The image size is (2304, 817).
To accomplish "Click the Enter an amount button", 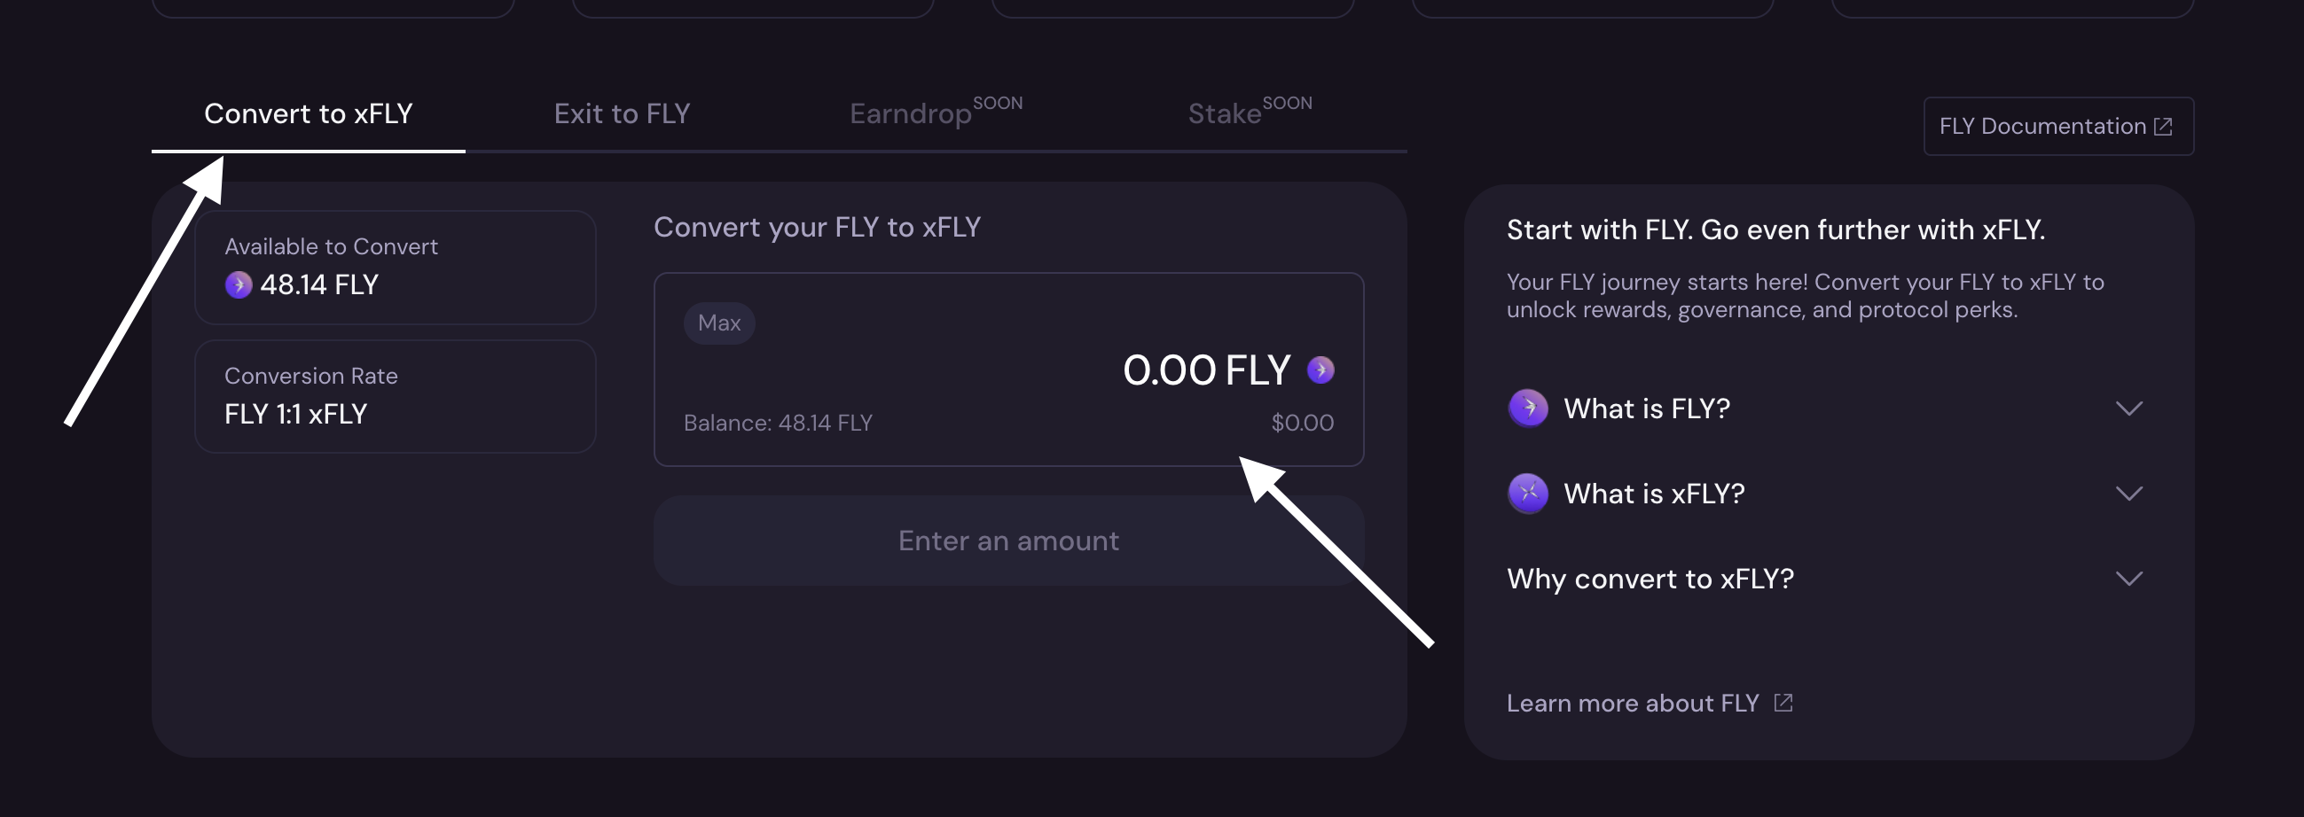I will click(1008, 541).
